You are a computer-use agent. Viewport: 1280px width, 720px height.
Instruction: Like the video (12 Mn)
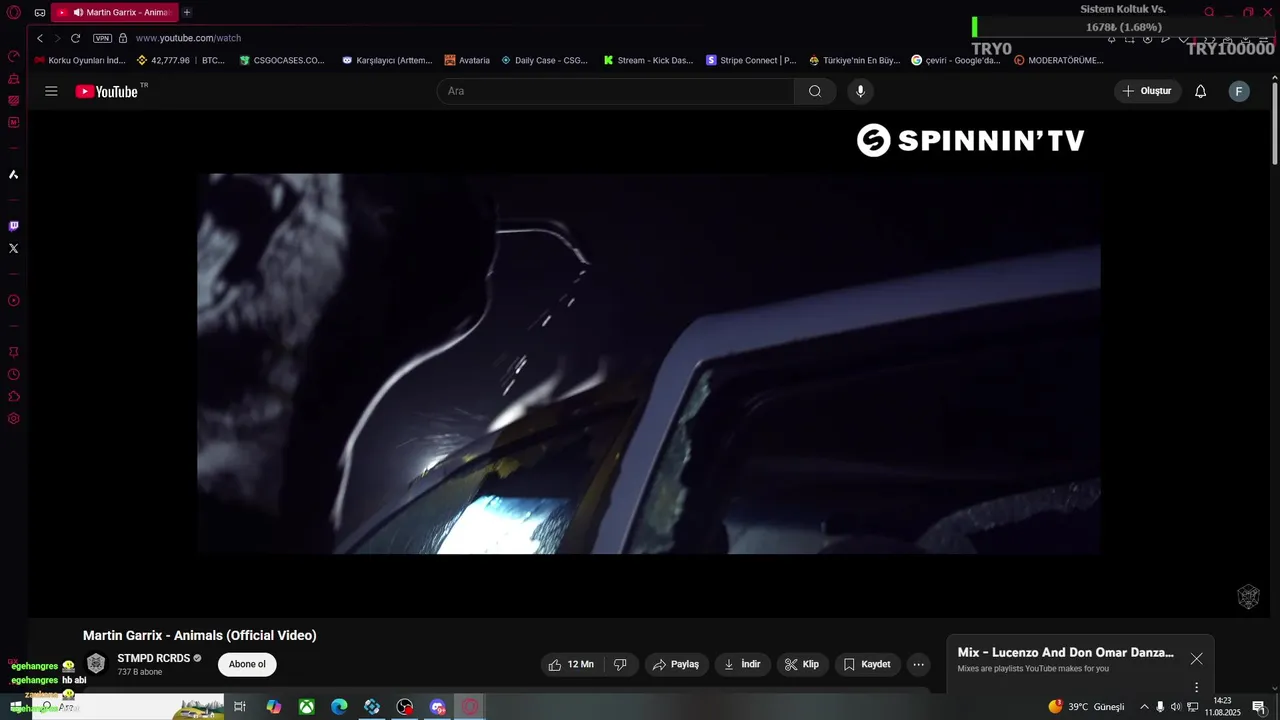click(572, 664)
